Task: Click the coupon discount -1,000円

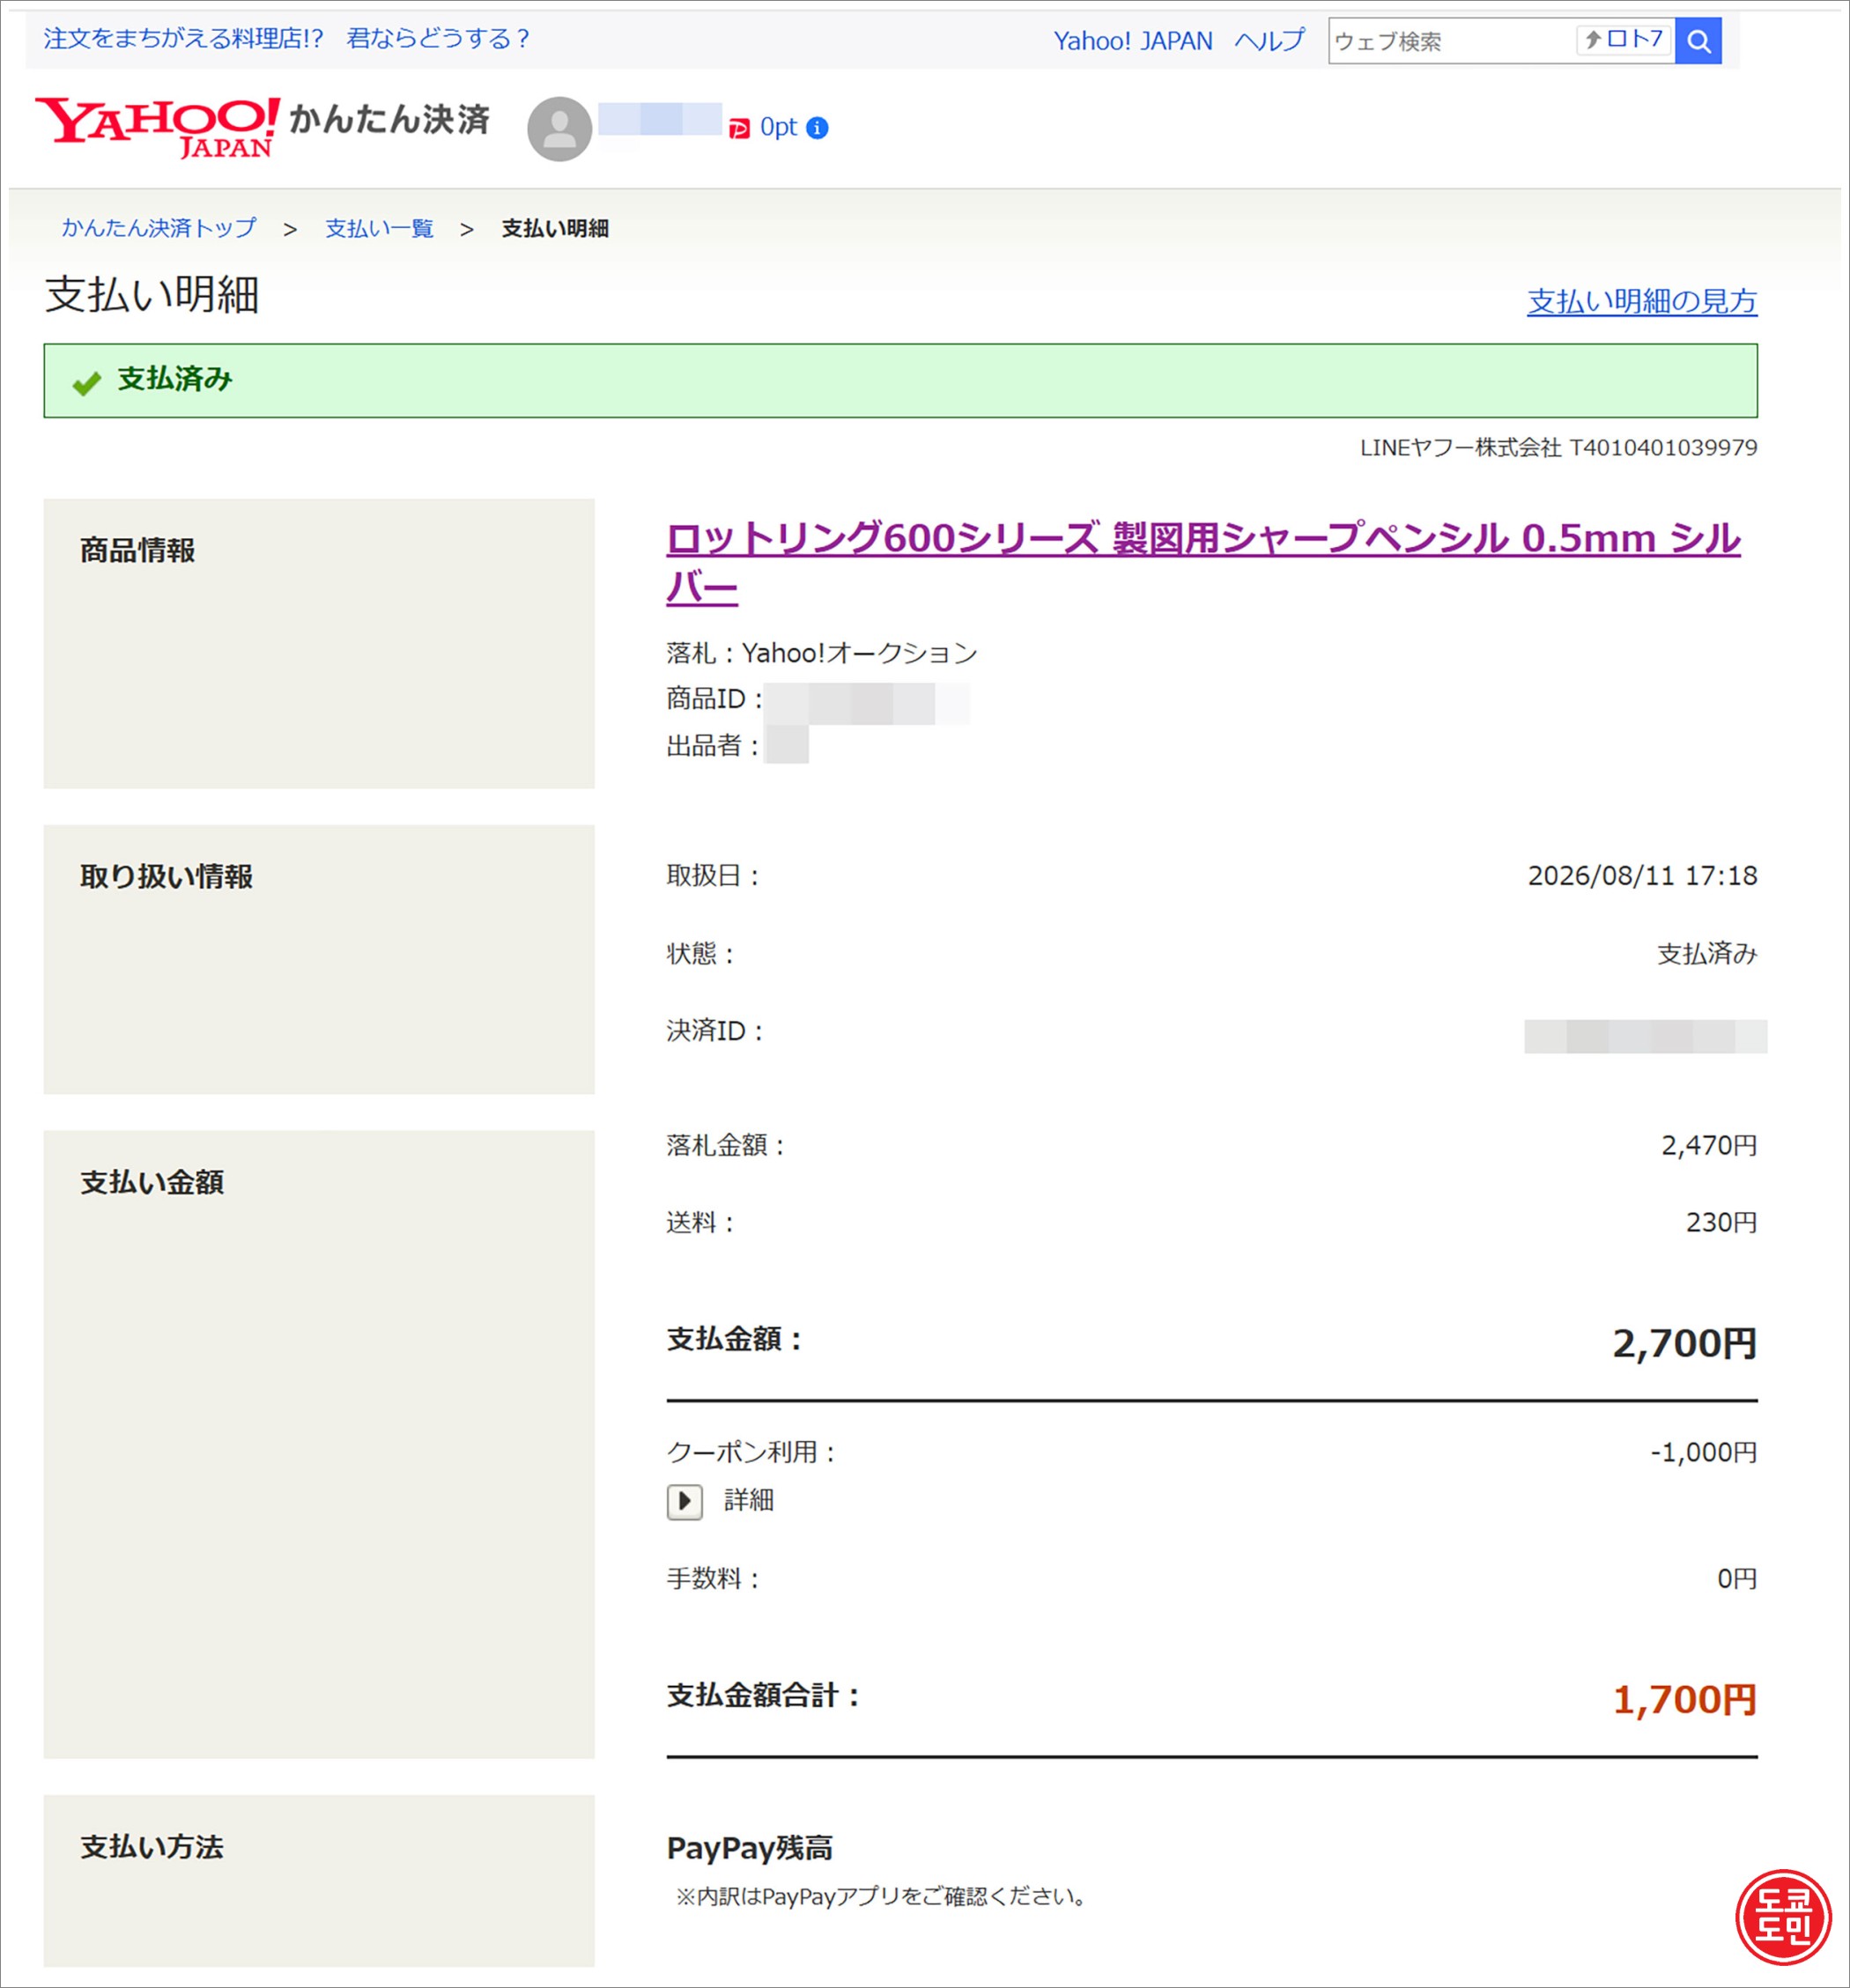Action: point(1703,1452)
